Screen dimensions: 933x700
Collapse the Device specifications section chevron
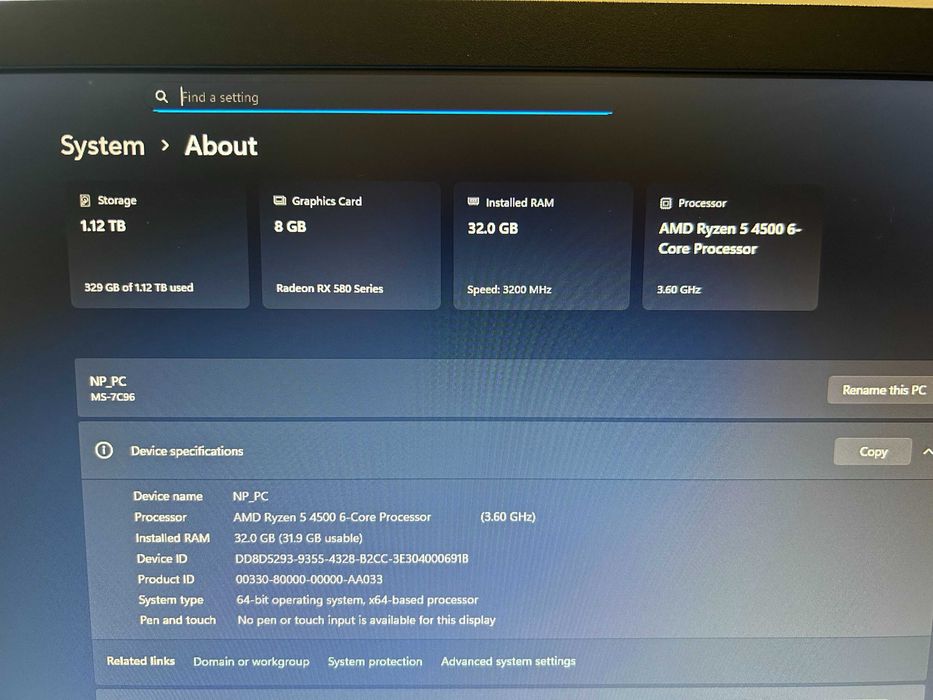tap(926, 452)
